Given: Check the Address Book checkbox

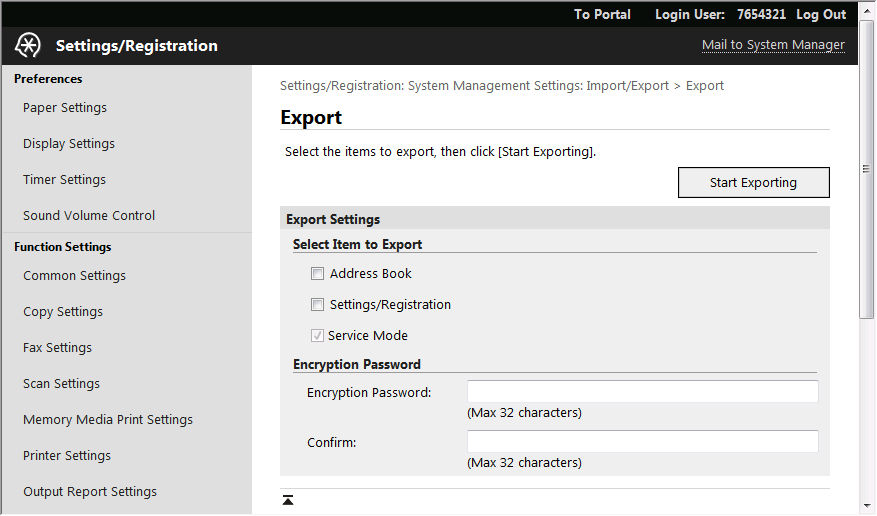Looking at the screenshot, I should tap(317, 273).
